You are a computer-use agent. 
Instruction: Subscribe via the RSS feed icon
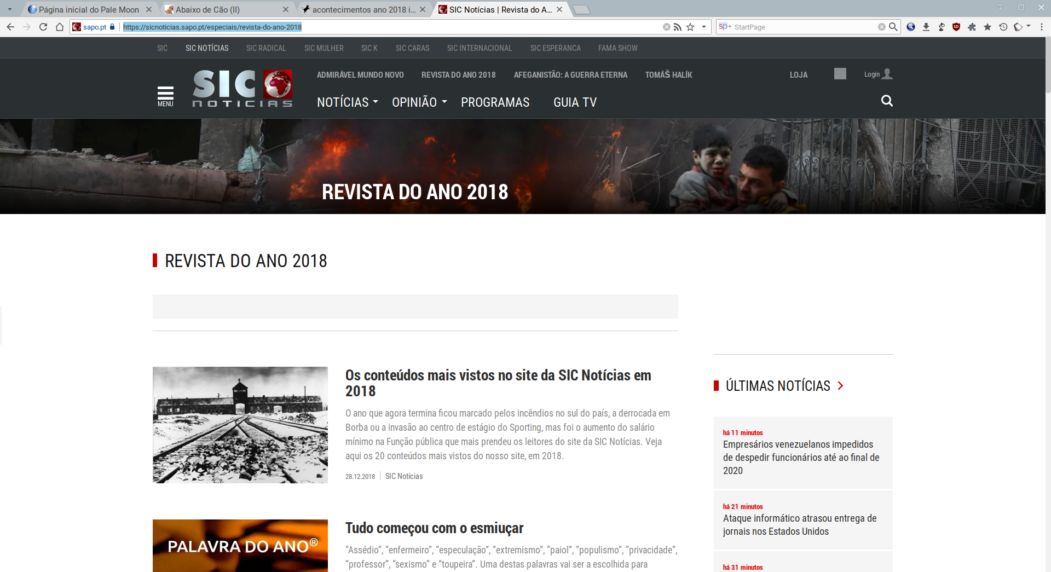678,27
